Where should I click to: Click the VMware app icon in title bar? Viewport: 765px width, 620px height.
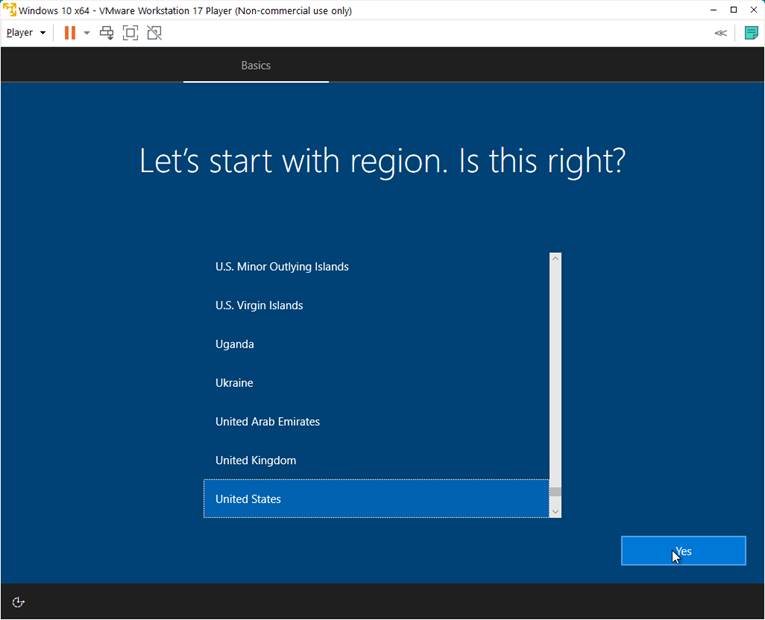pos(9,10)
